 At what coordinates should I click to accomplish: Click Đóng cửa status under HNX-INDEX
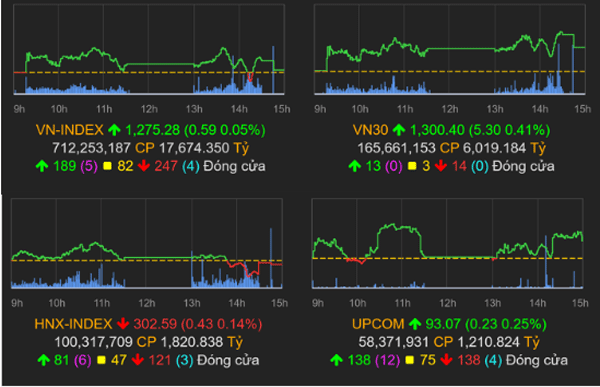(x=228, y=360)
